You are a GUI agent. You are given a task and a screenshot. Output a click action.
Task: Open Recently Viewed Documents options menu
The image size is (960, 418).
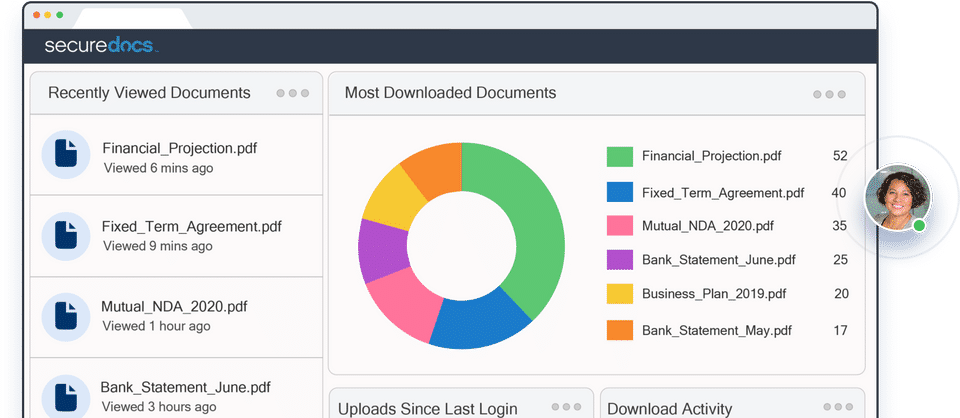coord(293,94)
